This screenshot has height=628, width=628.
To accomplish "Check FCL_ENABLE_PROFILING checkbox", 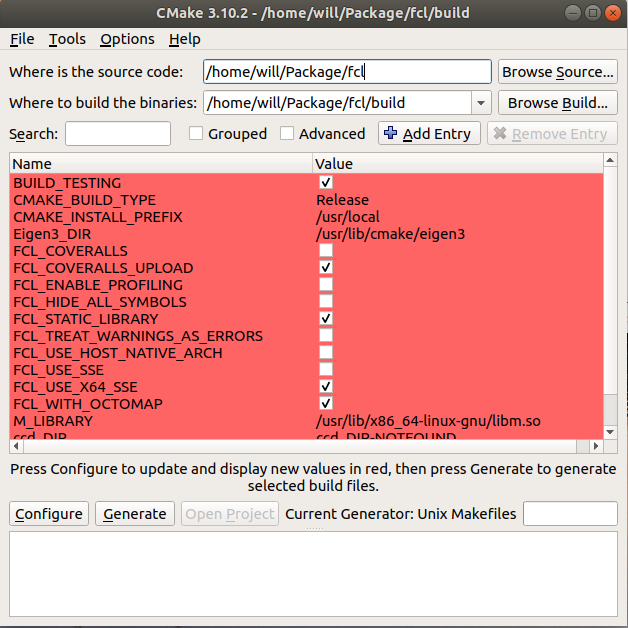I will tap(326, 284).
